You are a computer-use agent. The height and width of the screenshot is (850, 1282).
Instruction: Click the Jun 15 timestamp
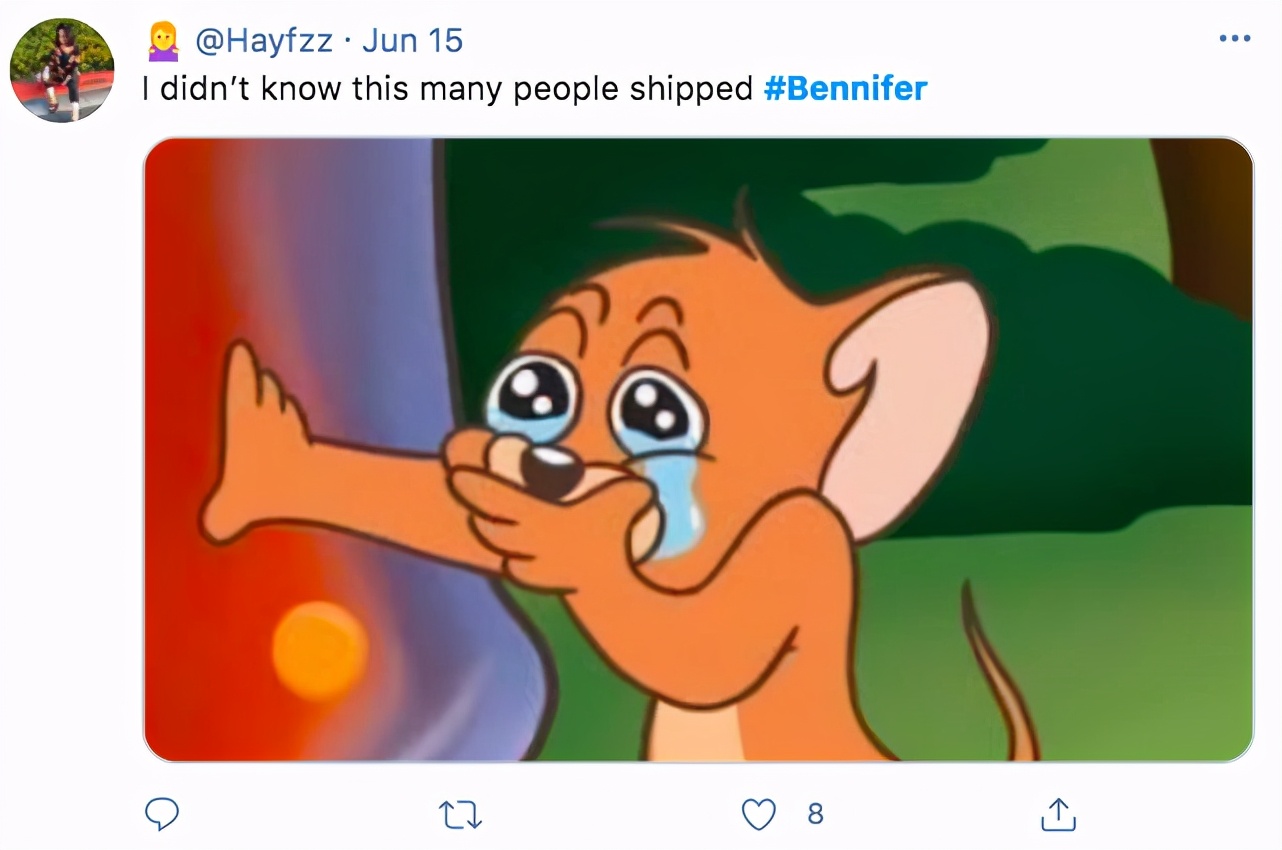[412, 41]
